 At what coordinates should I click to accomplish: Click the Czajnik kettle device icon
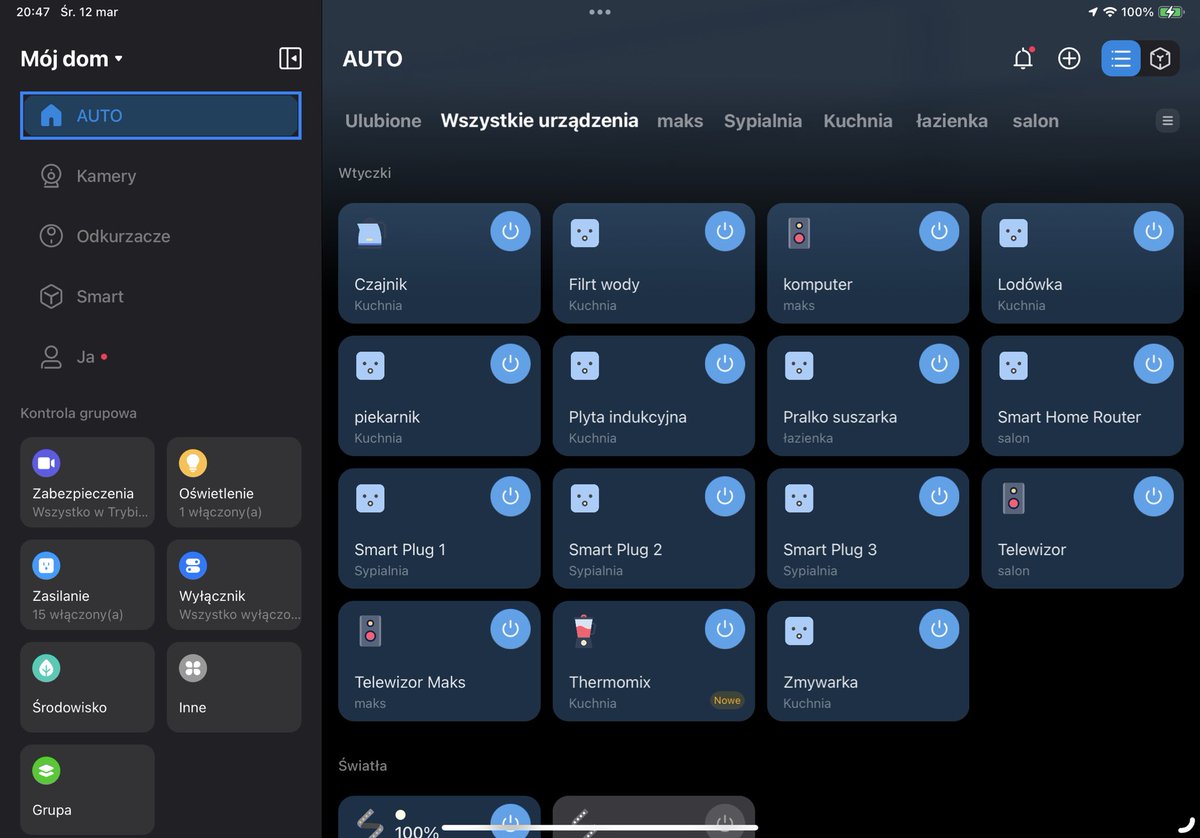(x=370, y=233)
